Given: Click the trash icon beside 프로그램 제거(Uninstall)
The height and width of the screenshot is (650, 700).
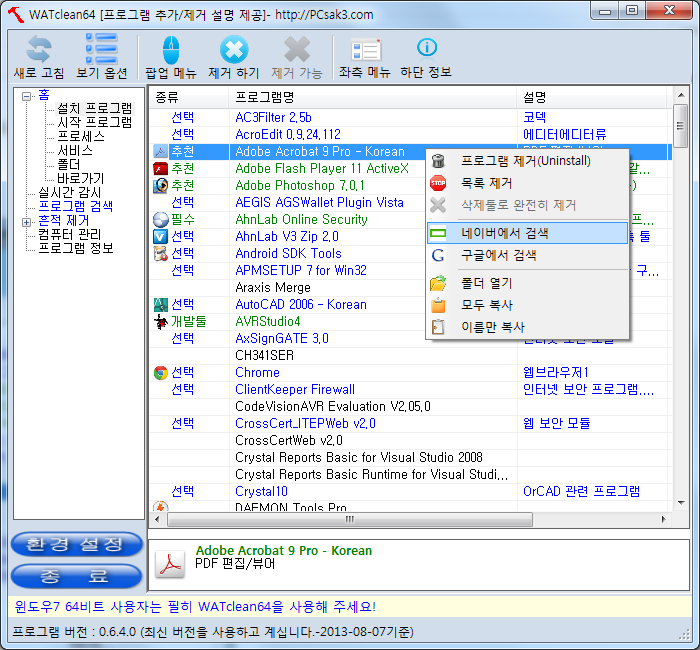Looking at the screenshot, I should [x=438, y=161].
